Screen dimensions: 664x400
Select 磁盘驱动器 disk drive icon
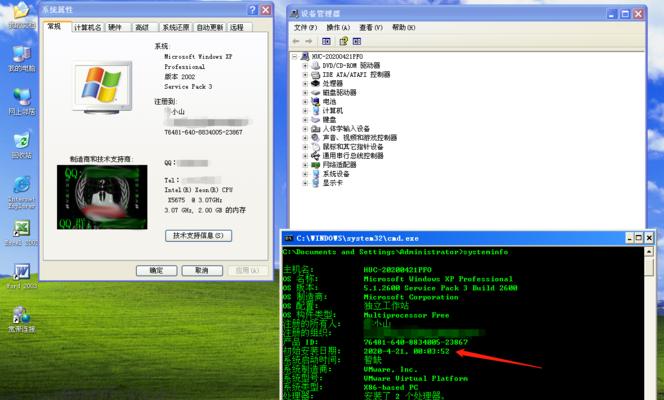pos(315,92)
